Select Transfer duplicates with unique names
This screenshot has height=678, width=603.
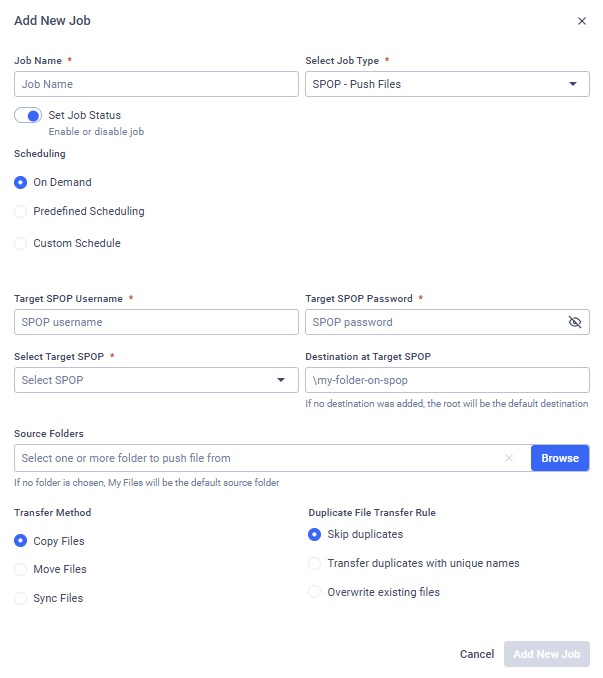coord(315,564)
